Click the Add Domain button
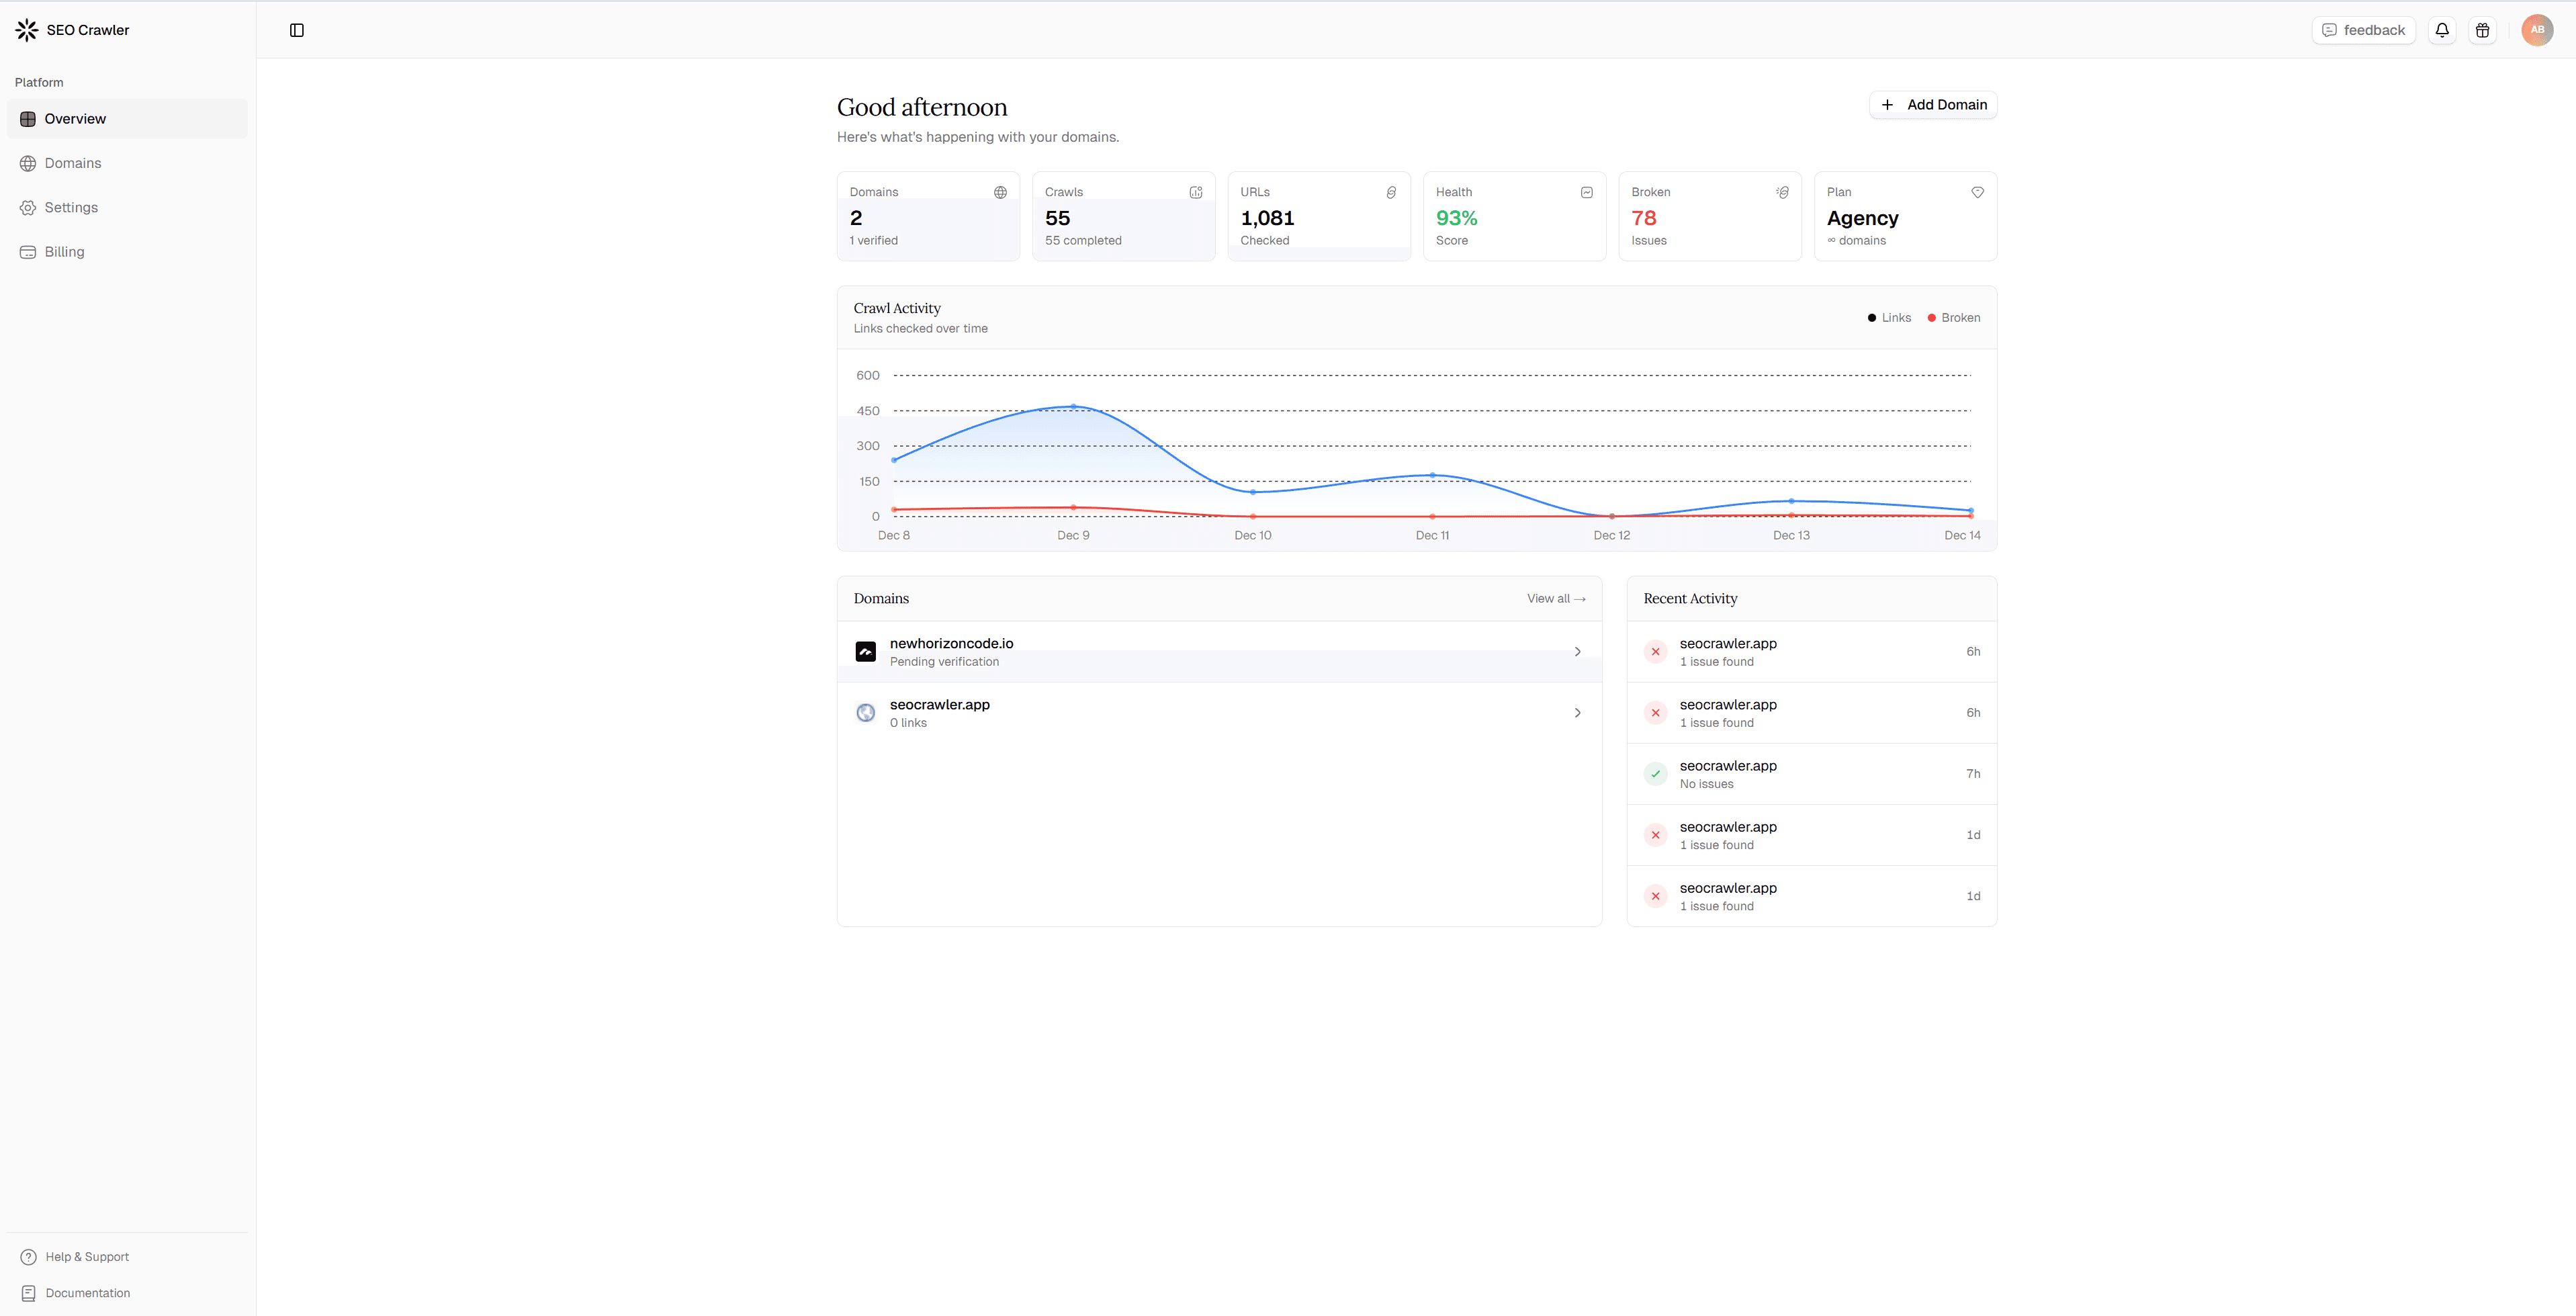Viewport: 2576px width, 1316px height. (1932, 104)
